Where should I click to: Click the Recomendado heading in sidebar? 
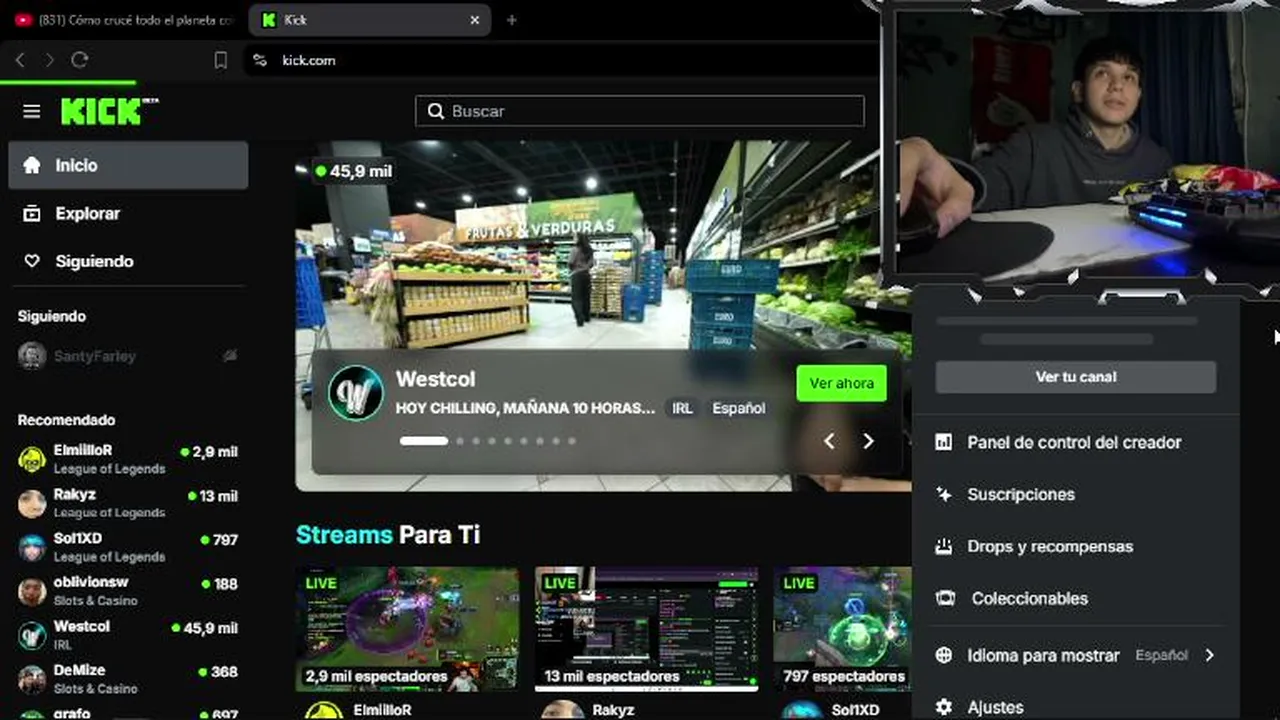click(x=66, y=420)
